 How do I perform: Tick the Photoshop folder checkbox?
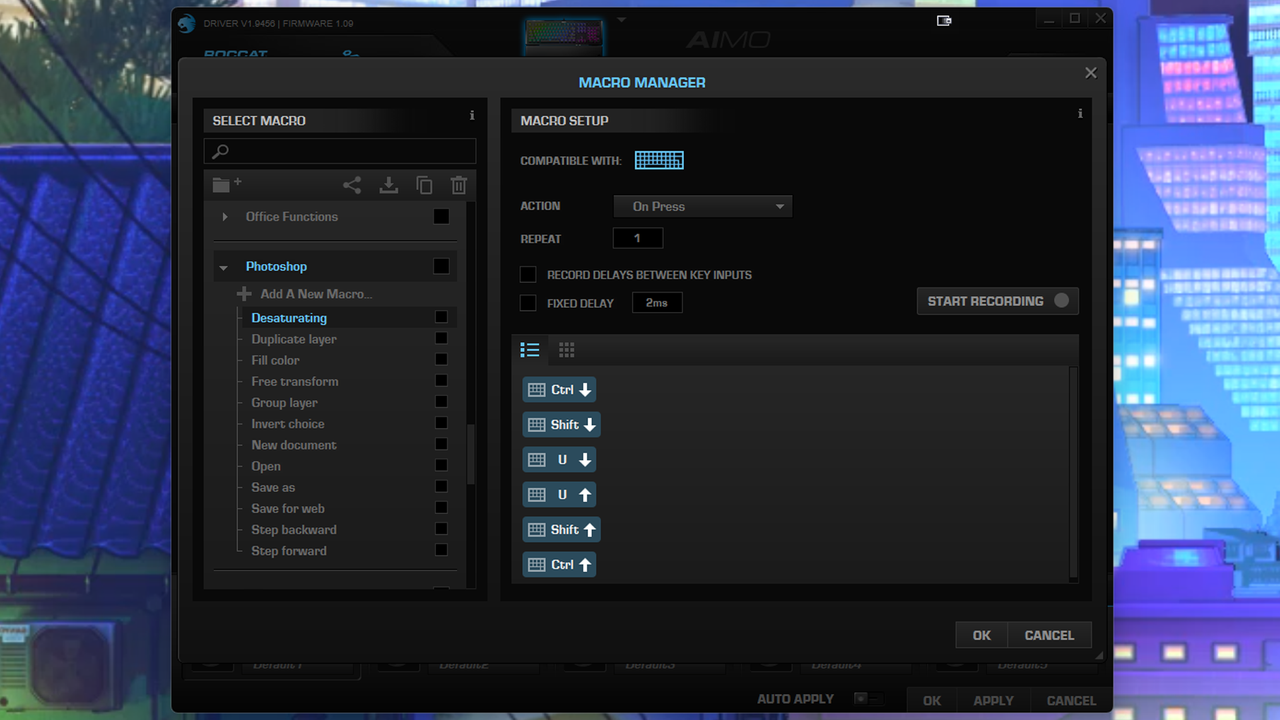(441, 266)
